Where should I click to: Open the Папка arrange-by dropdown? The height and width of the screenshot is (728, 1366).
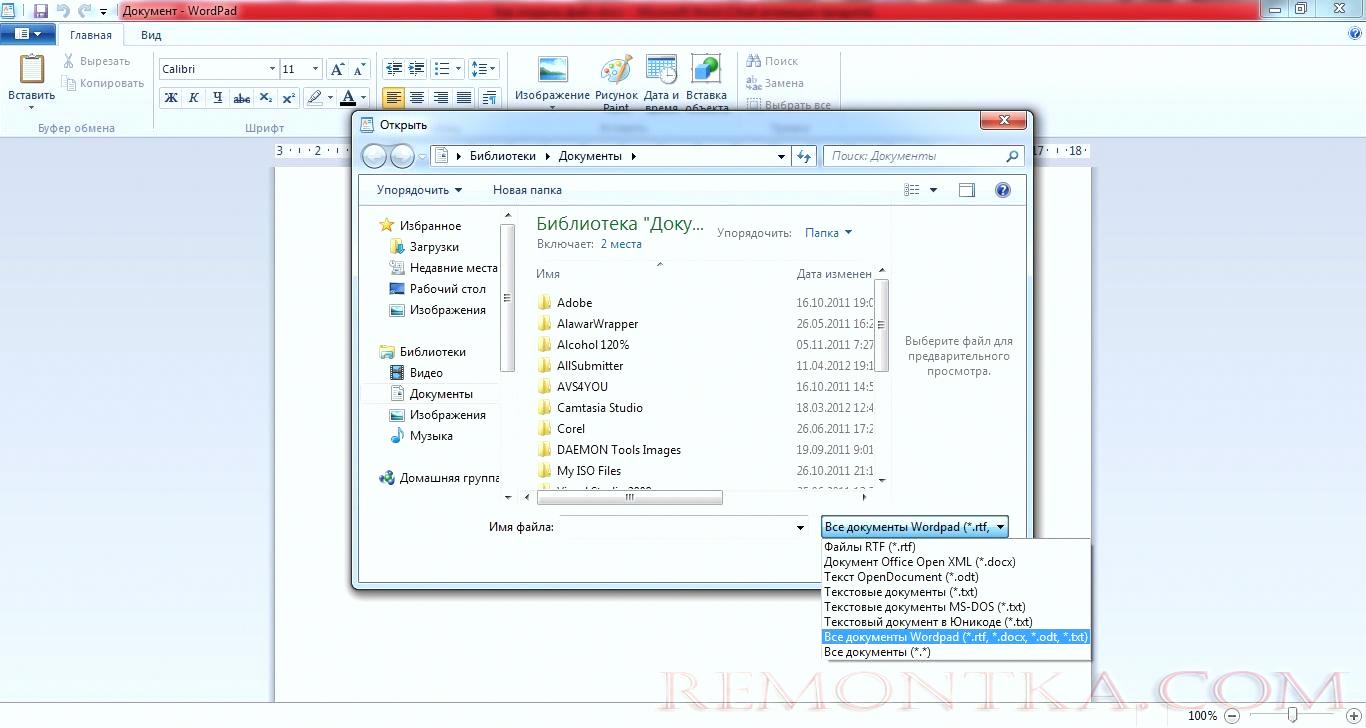click(828, 233)
